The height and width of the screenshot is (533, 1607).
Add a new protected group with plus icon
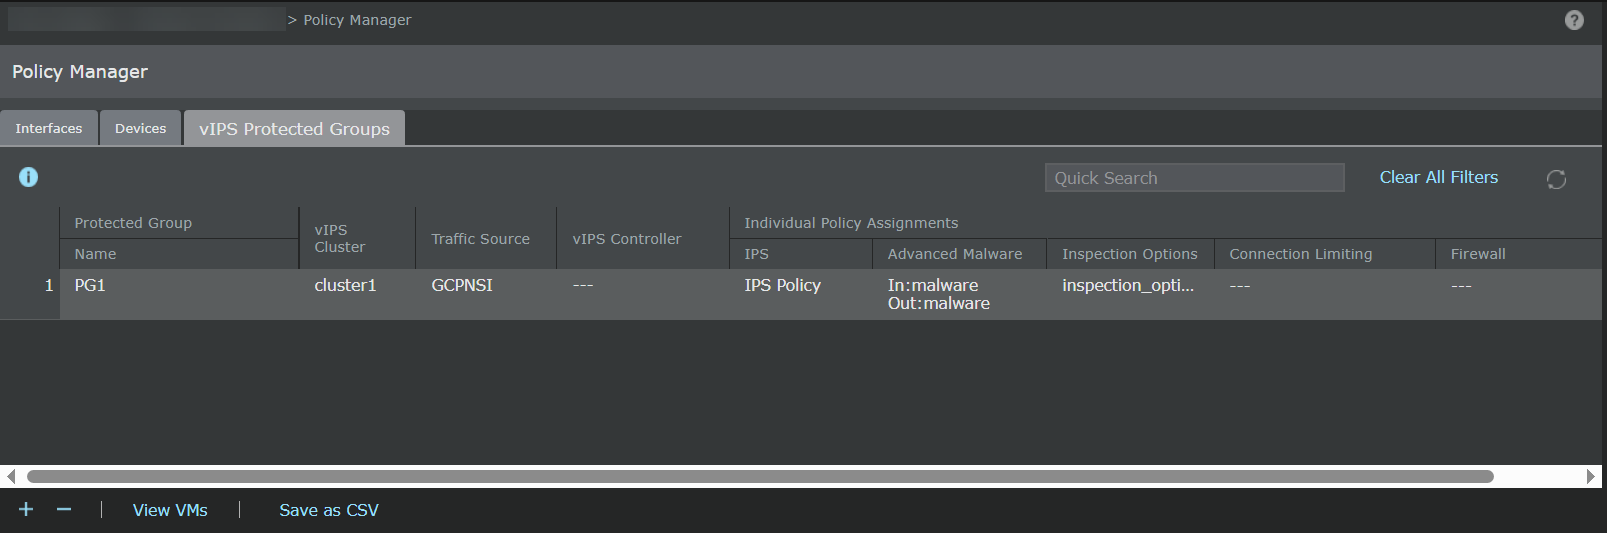pos(26,509)
